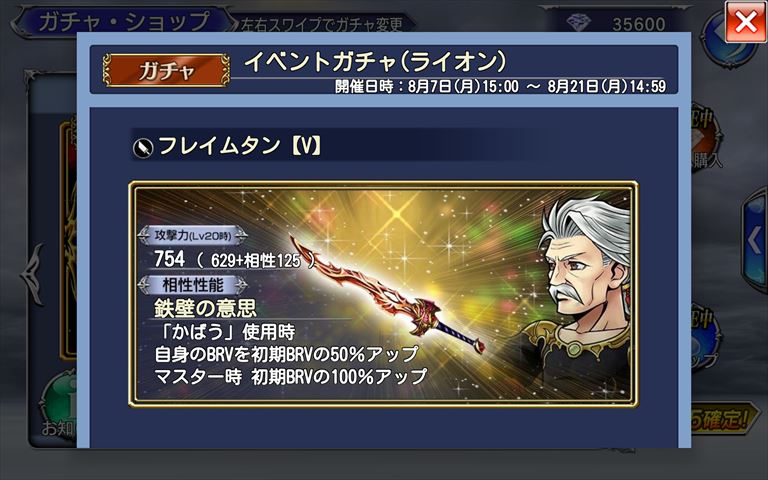Click the 攻撃力 stat label
768x480 pixels.
(x=192, y=236)
